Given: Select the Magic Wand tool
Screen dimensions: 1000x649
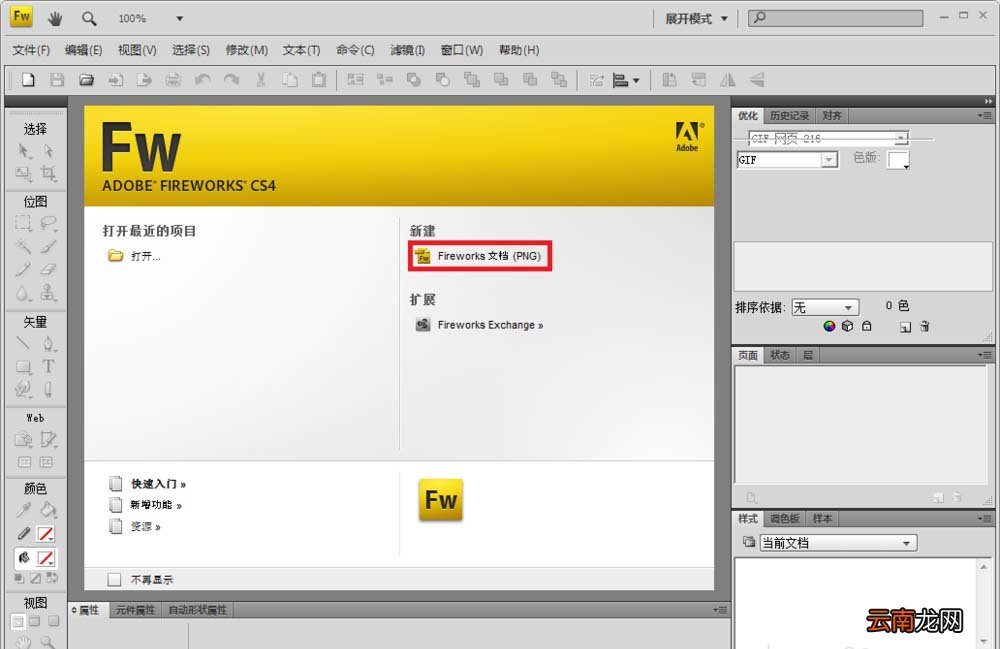Looking at the screenshot, I should tap(23, 246).
